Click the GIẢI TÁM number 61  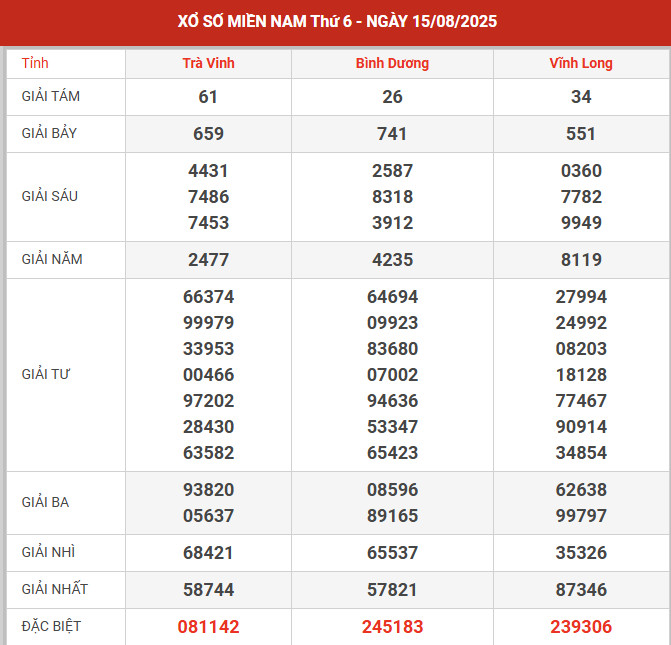(208, 97)
